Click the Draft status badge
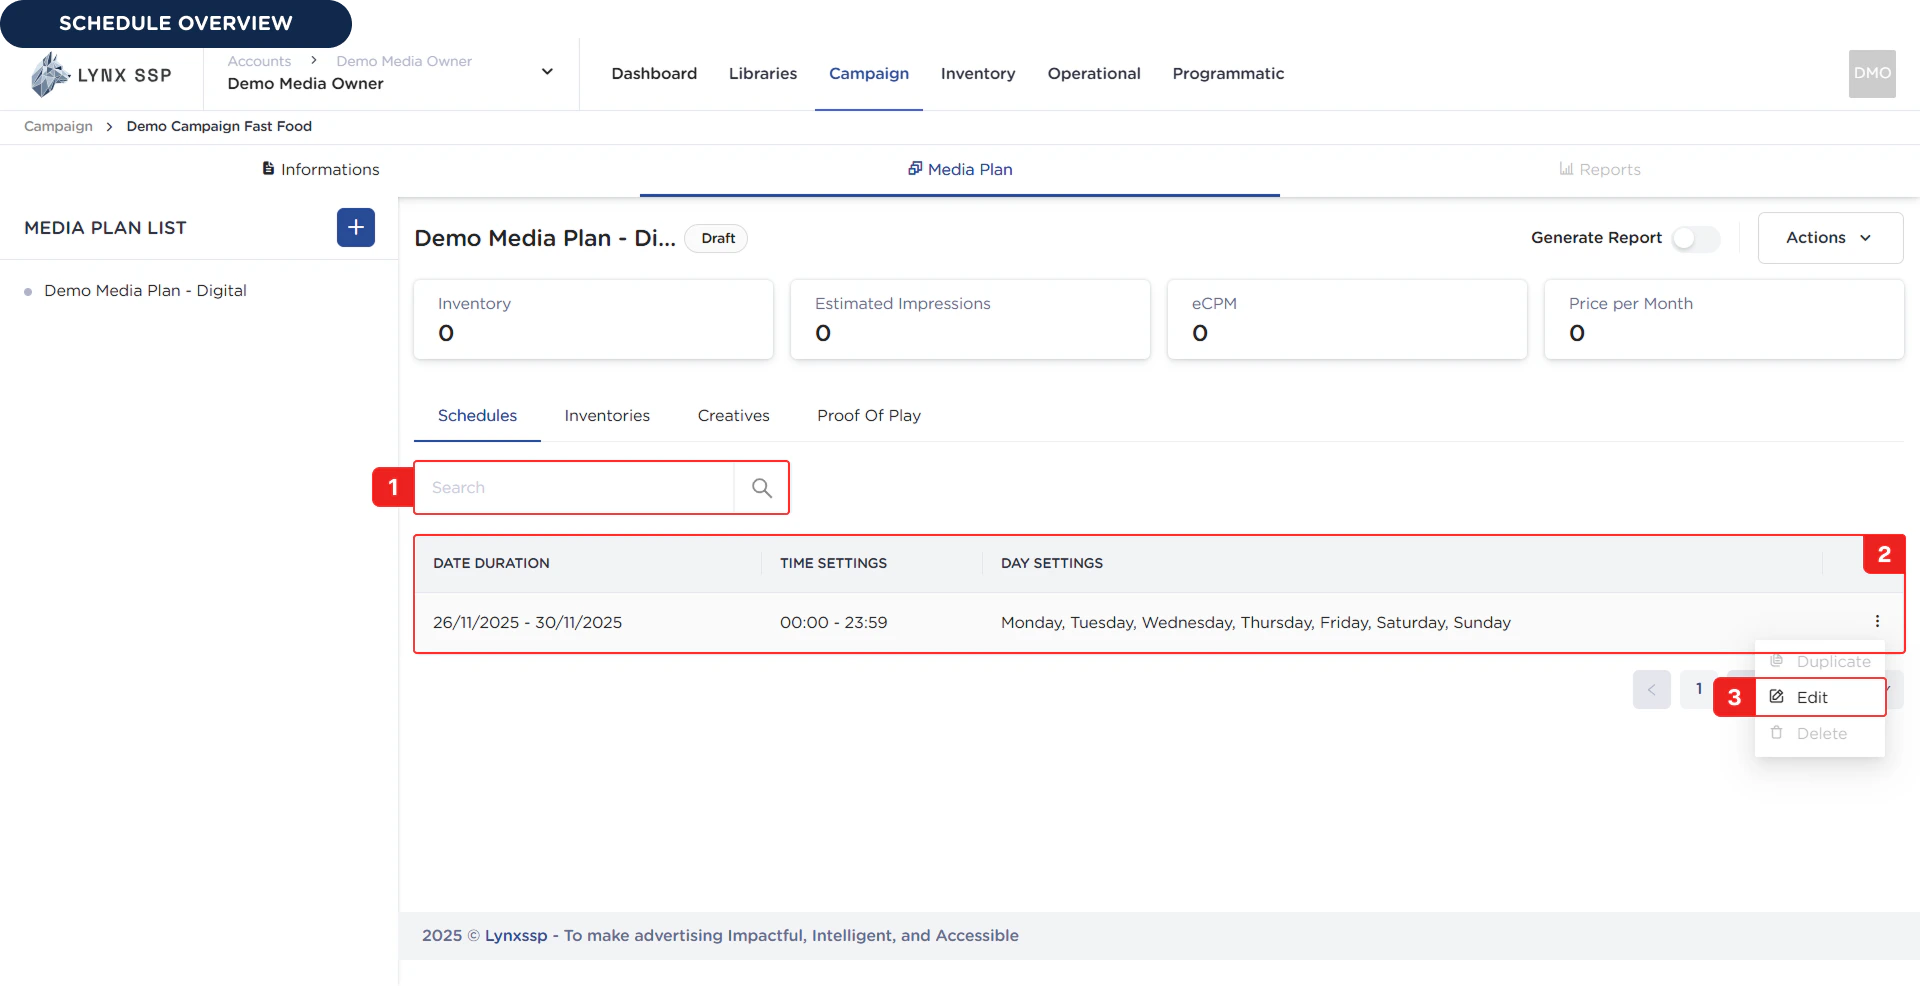The height and width of the screenshot is (986, 1920). (x=717, y=238)
